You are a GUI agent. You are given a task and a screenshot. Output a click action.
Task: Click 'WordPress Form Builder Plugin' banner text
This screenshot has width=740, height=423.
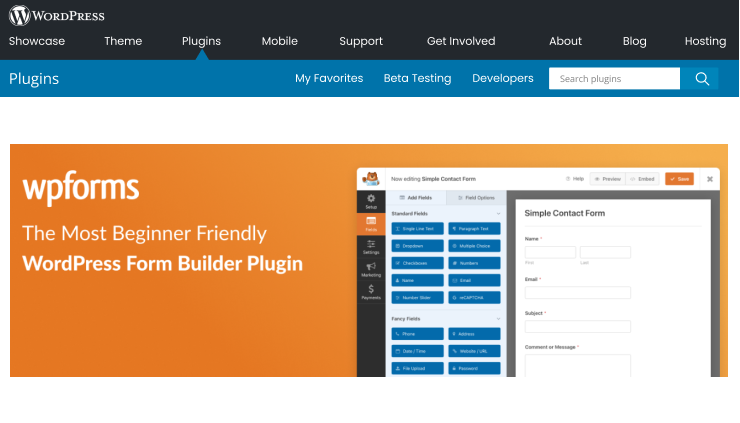tap(162, 263)
